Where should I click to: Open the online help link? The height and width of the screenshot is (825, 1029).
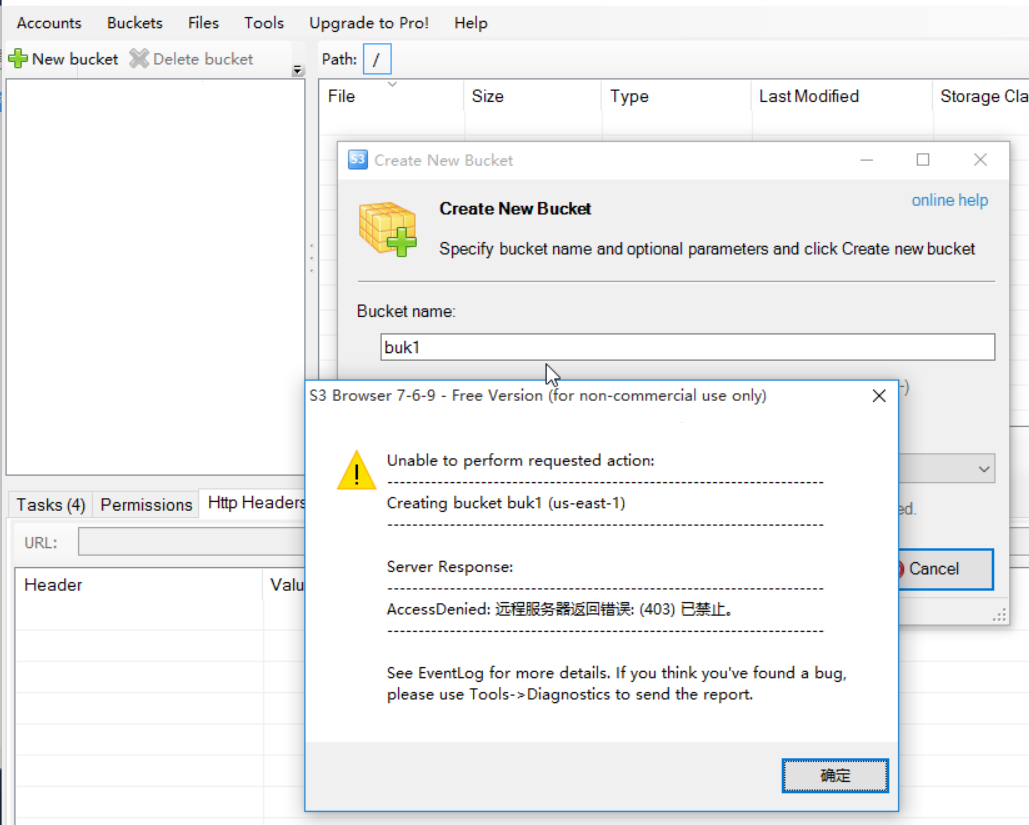tap(950, 200)
